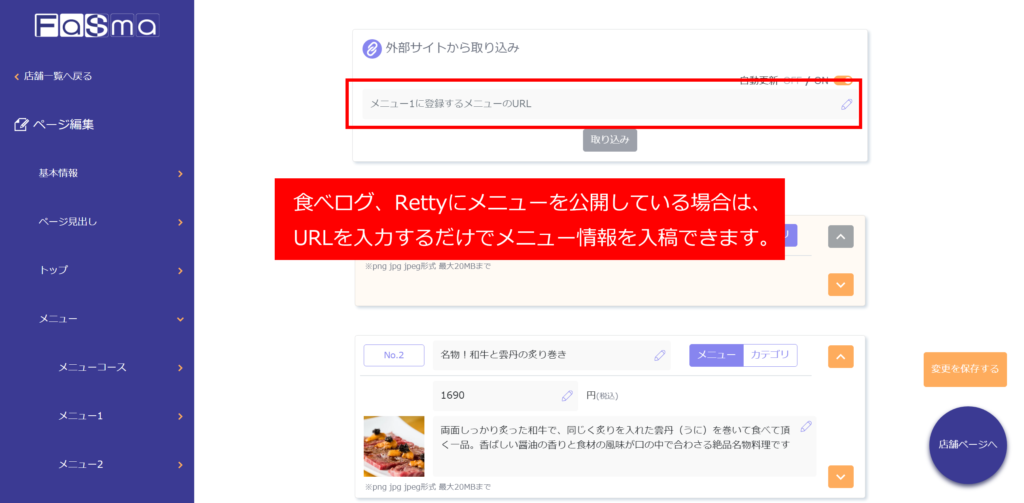
Task: Move item No.2 up with orange arrow
Action: click(840, 356)
